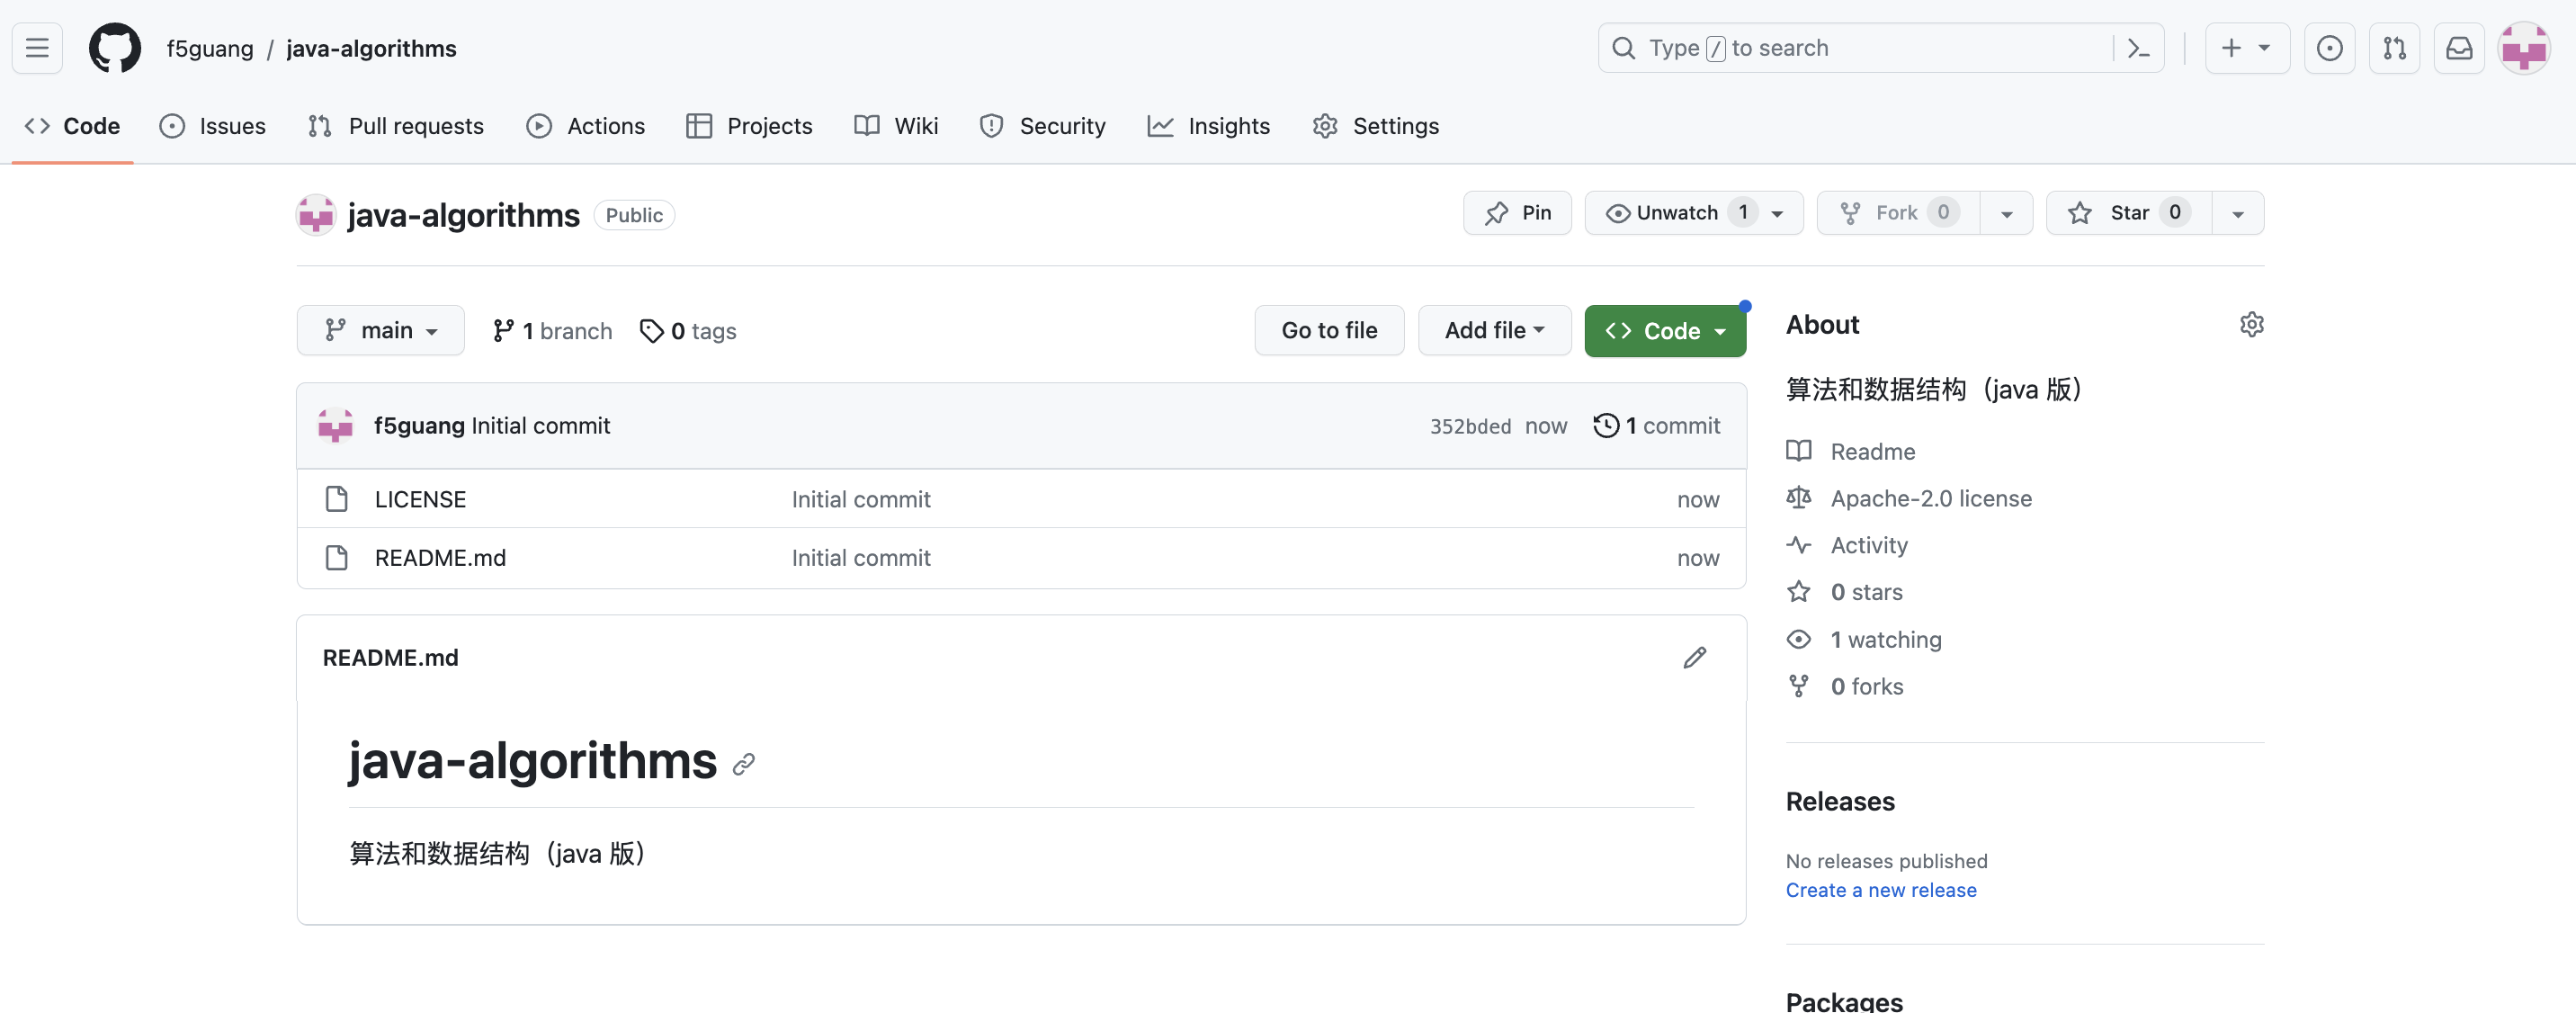Screen dimensions: 2576x1013
Task: Click the Go to file button
Action: click(1329, 330)
